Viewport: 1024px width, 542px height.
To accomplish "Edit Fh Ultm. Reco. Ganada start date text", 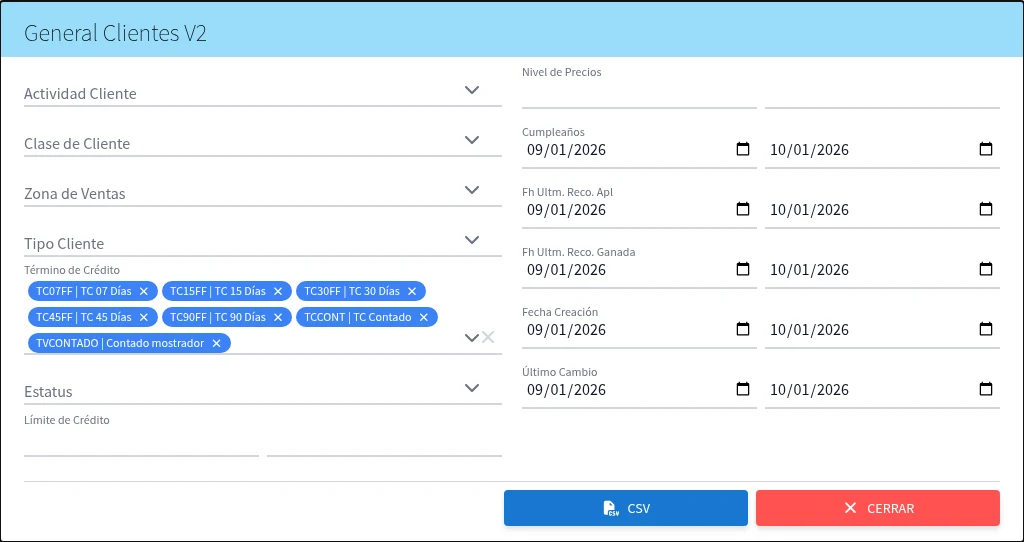I will 566,270.
